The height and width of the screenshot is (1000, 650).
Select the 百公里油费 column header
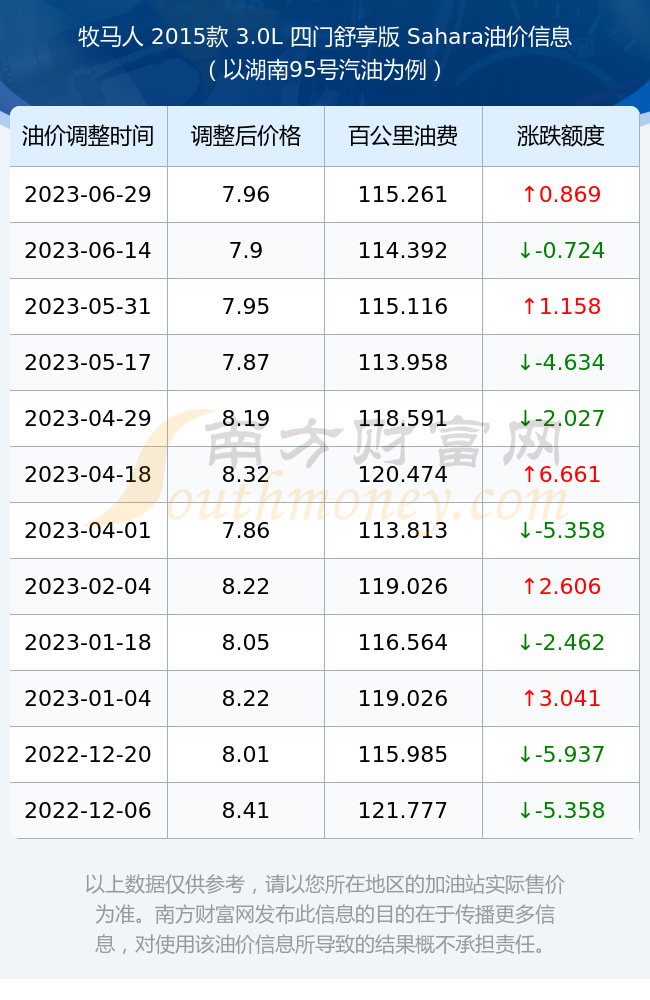pyautogui.click(x=403, y=136)
